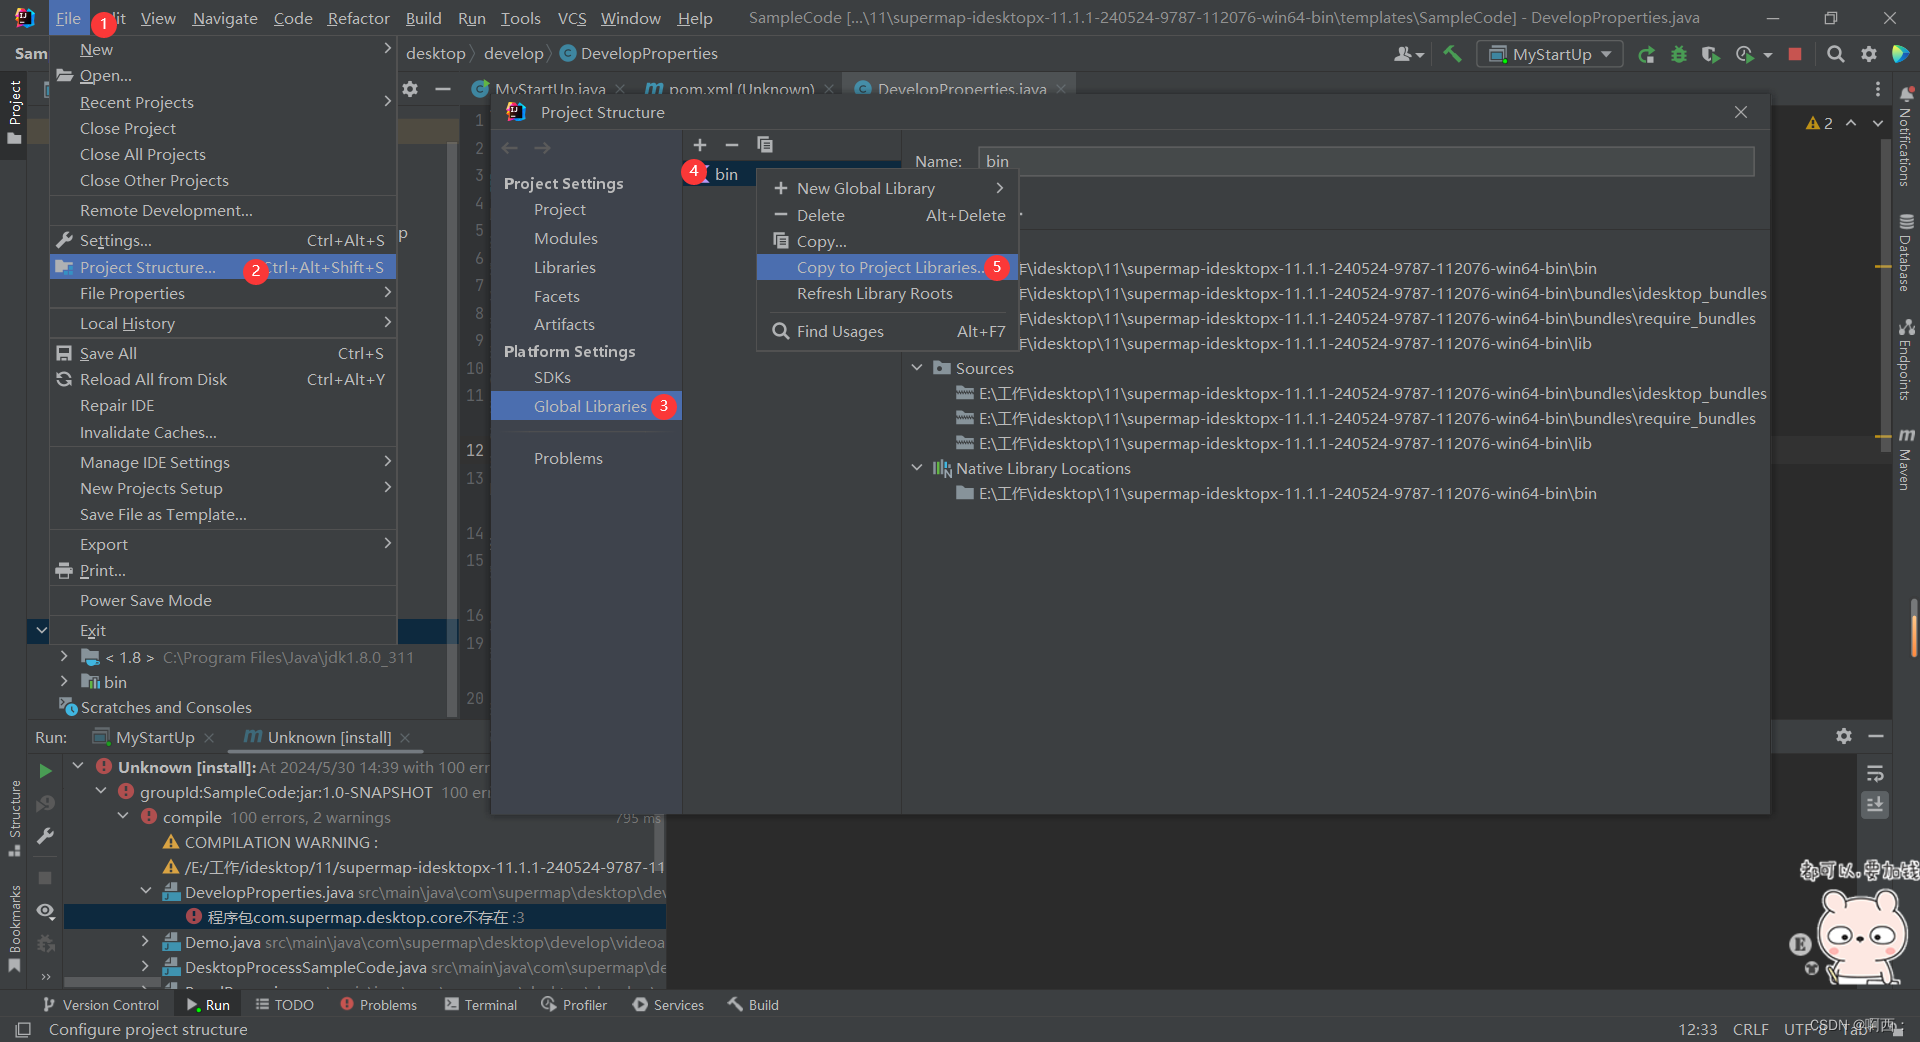Screen dimensions: 1920x1042
Task: Click the Run MyStartUp rerun icon
Action: pos(1646,54)
